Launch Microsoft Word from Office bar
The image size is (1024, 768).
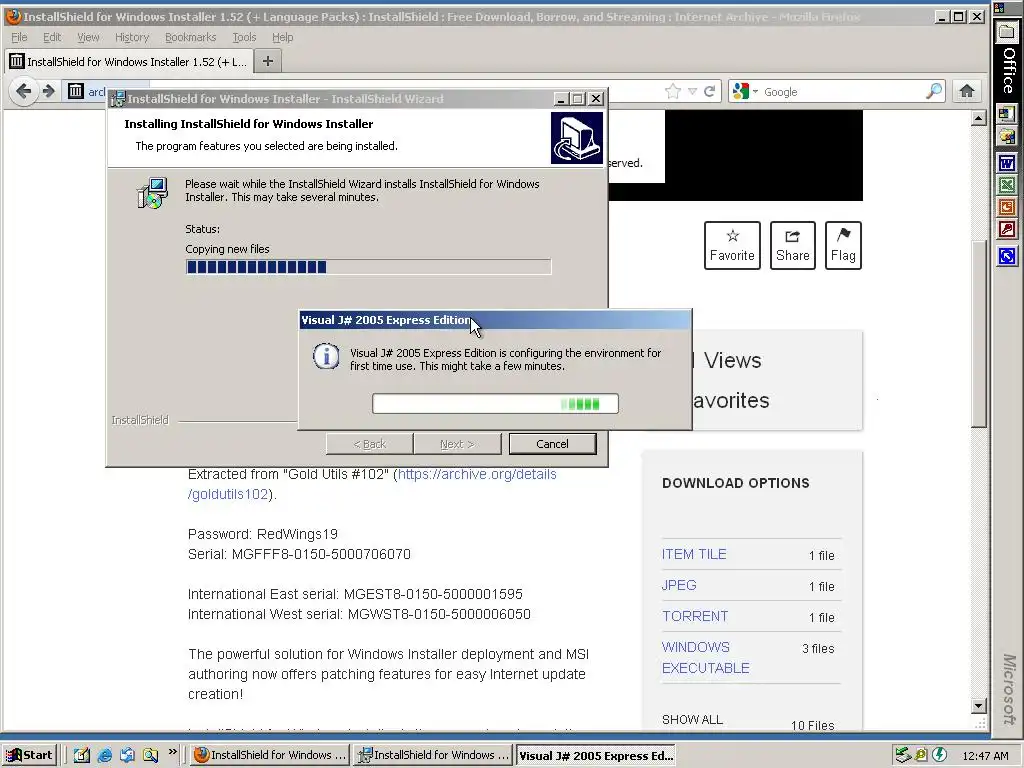click(1006, 162)
